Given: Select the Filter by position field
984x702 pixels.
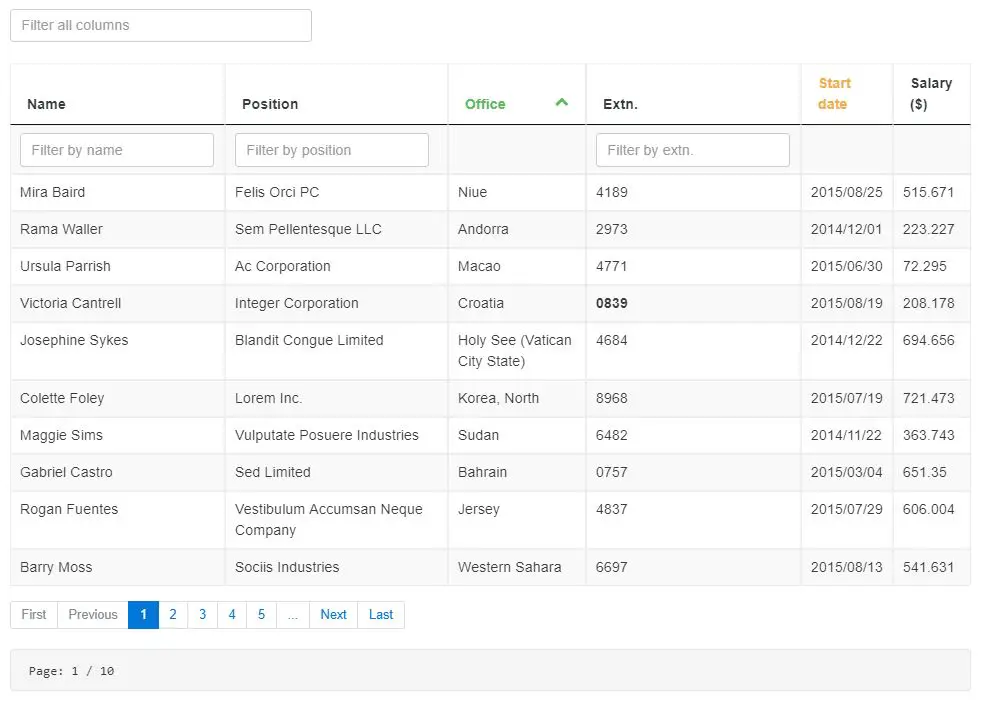Looking at the screenshot, I should pyautogui.click(x=331, y=149).
